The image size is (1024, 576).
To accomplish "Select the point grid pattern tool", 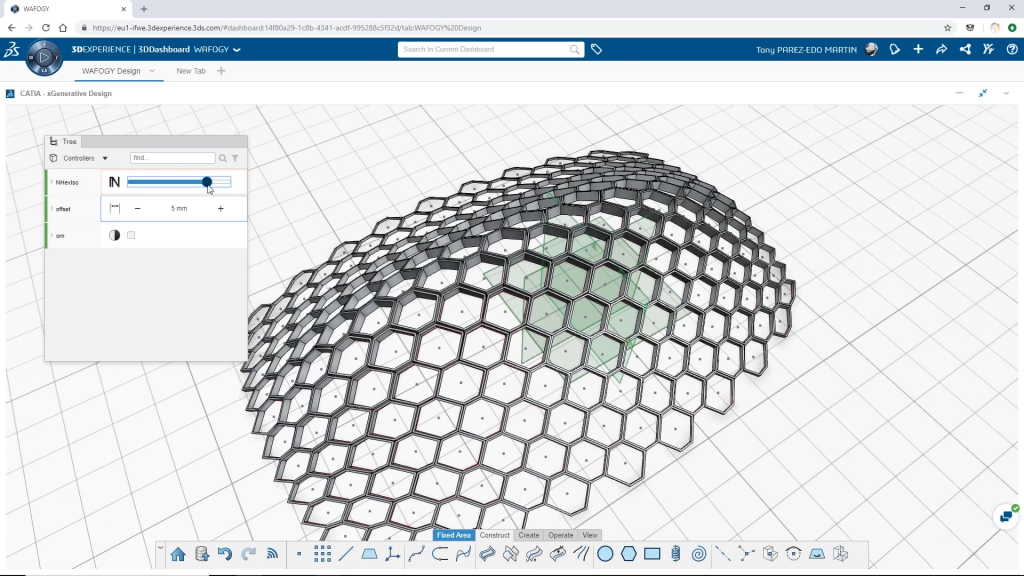I will [x=322, y=554].
